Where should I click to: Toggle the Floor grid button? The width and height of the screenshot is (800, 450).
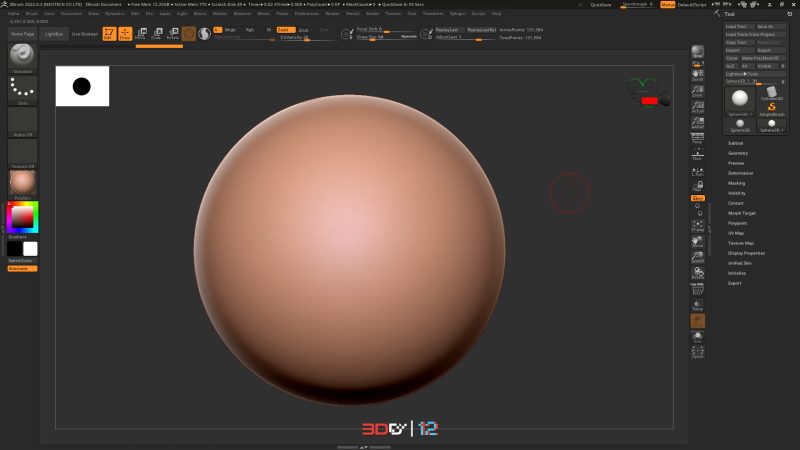pos(697,154)
